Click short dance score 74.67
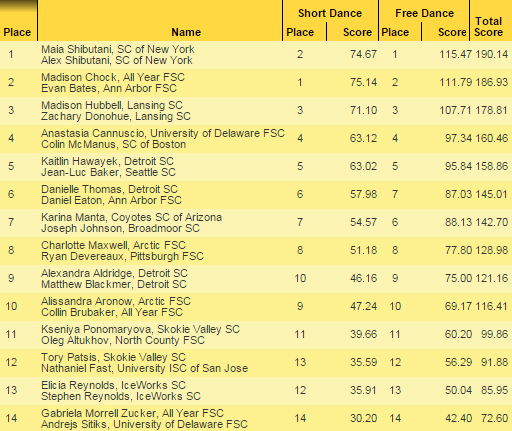512x431 pixels. [363, 54]
